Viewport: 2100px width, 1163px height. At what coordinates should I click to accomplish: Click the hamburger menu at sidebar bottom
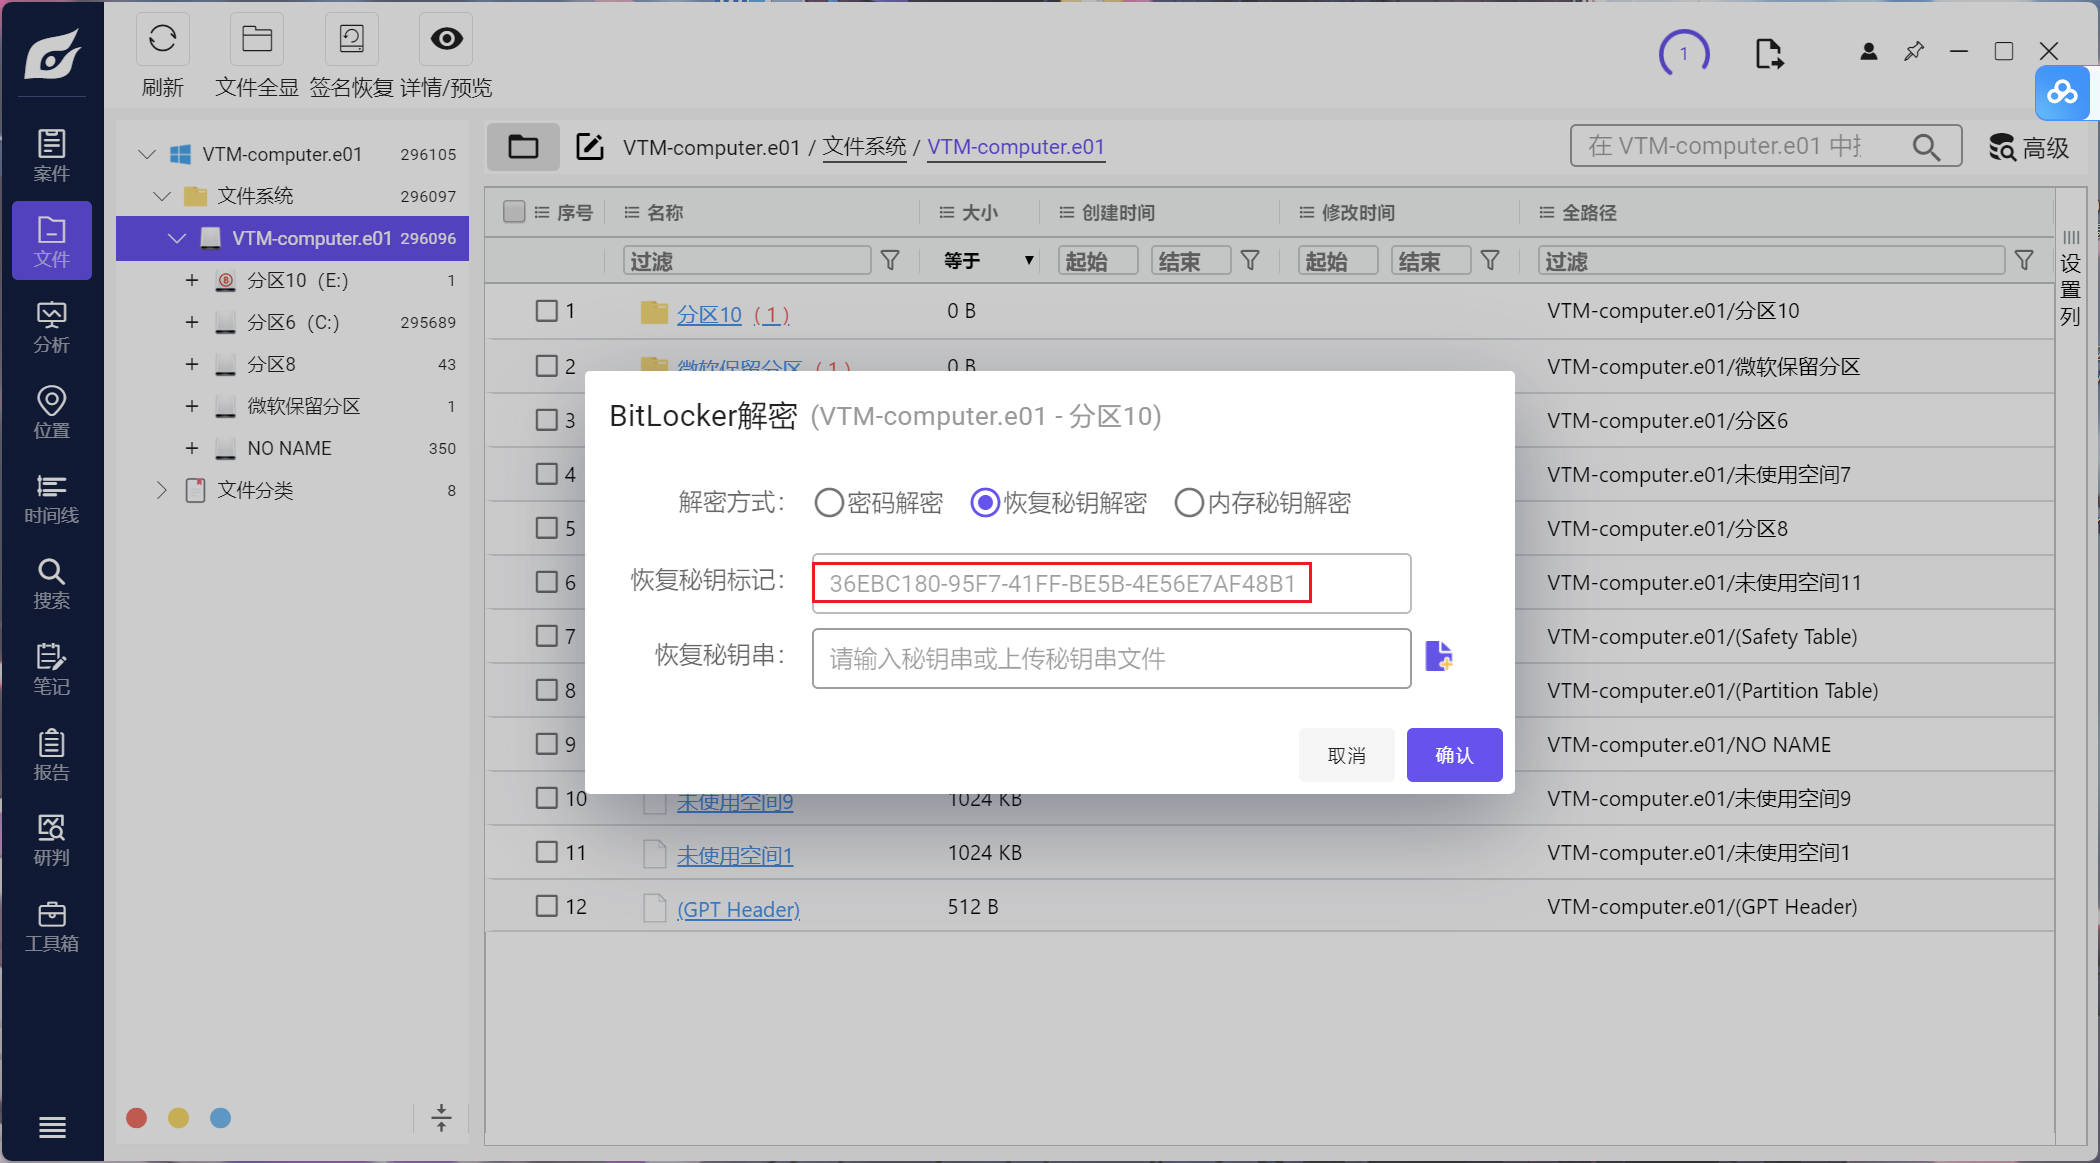pos(52,1128)
